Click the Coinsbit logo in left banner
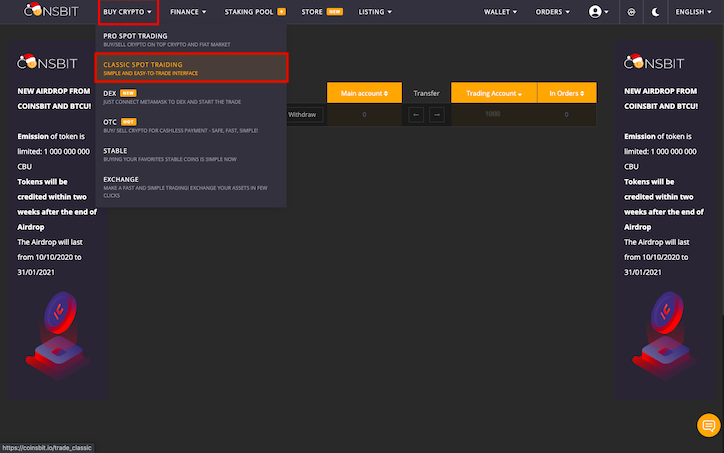 pyautogui.click(x=47, y=61)
